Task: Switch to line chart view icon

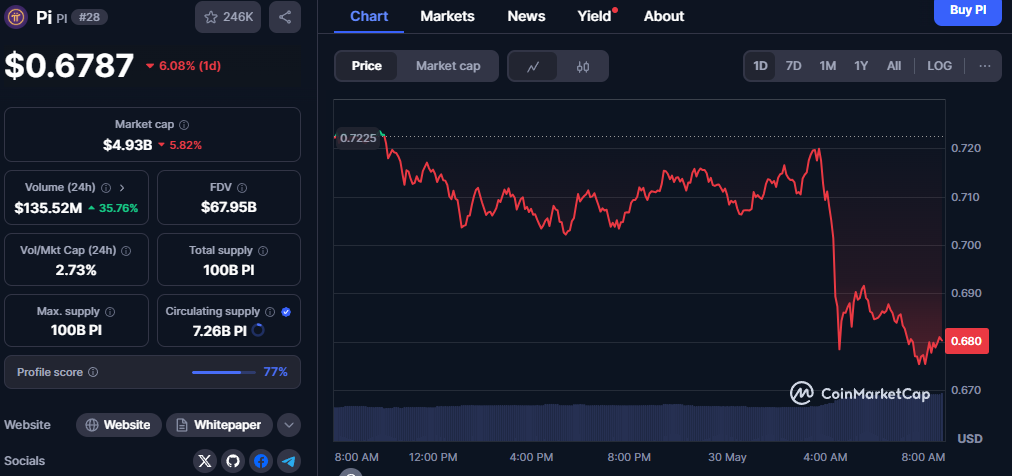Action: [x=533, y=66]
